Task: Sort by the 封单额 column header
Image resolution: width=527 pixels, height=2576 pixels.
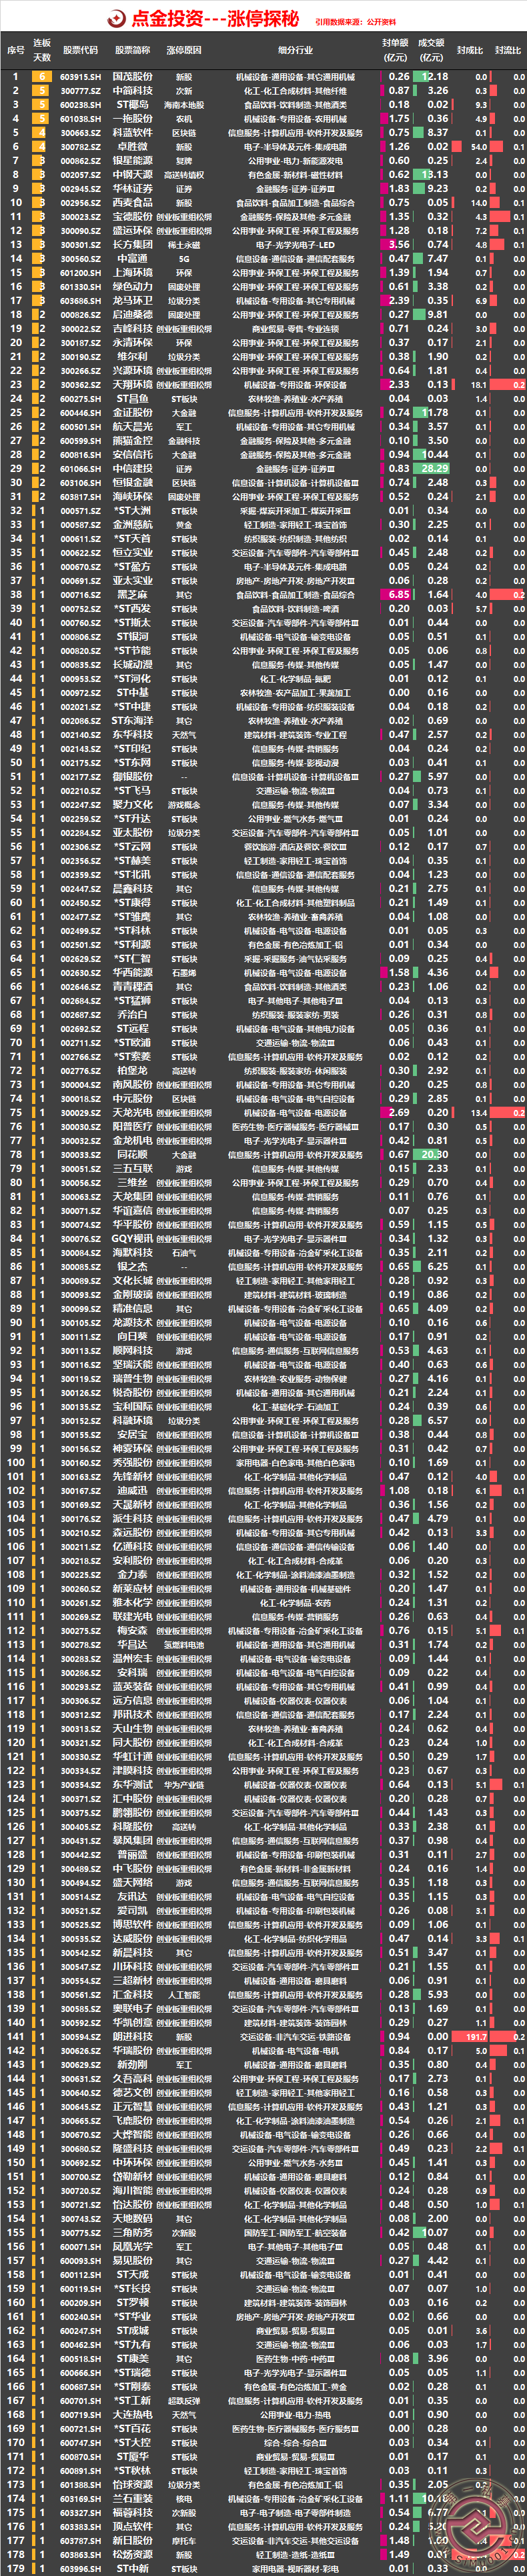Action: (395, 49)
